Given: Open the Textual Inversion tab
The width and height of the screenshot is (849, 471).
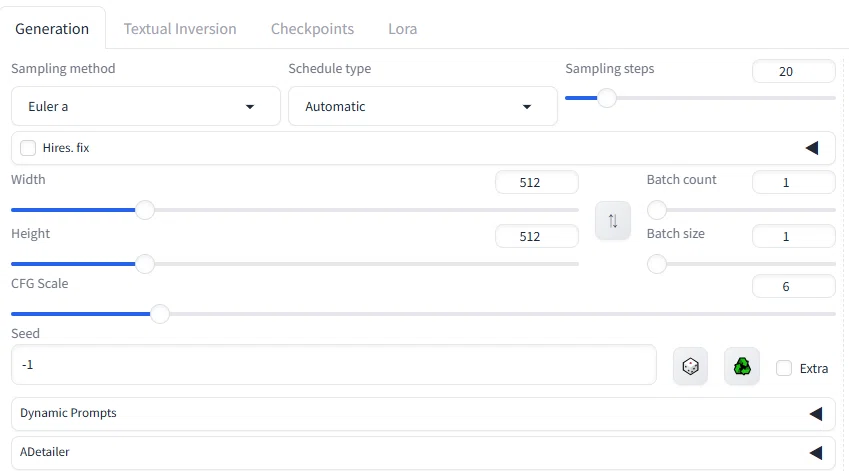Looking at the screenshot, I should (180, 29).
